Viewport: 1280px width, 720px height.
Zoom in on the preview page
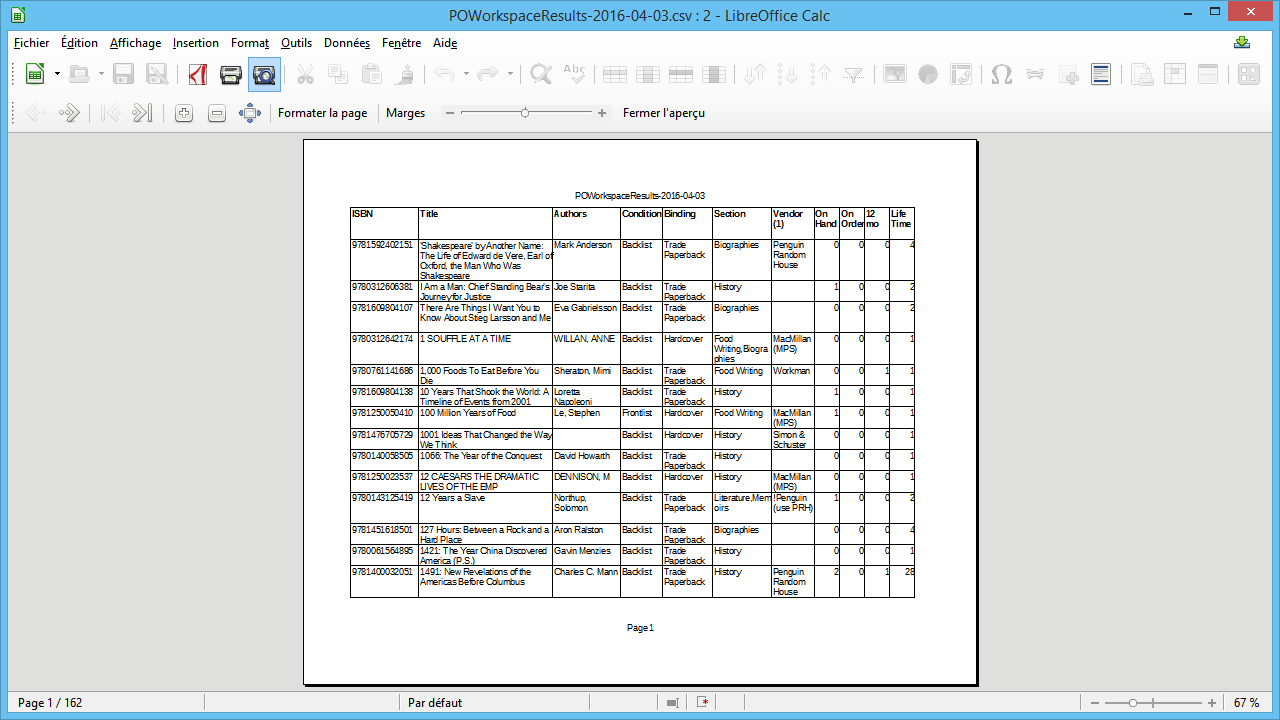[183, 113]
